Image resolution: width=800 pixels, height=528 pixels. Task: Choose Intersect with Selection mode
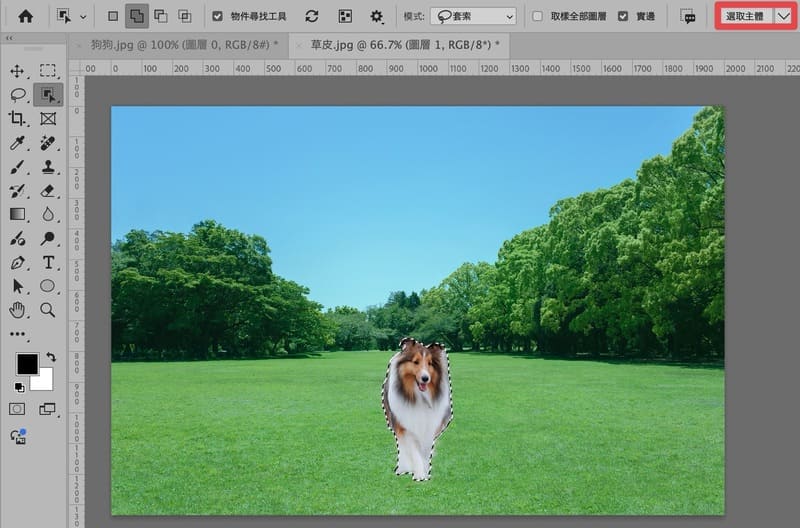click(185, 16)
